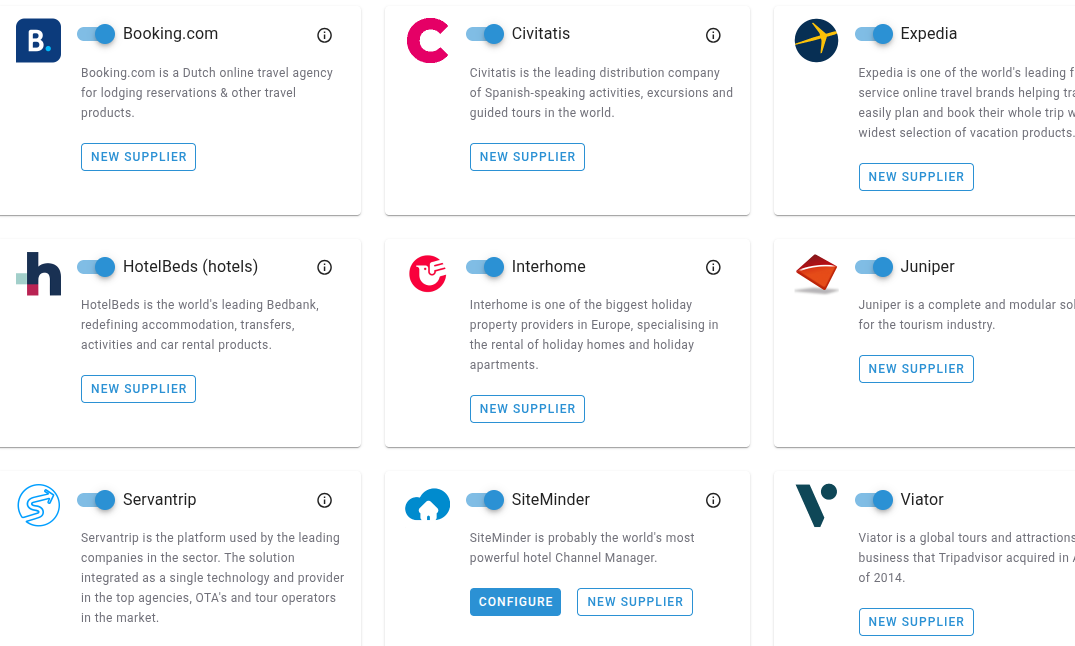This screenshot has width=1075, height=646.
Task: Switch off HotelBeds (hotels) toggle
Action: [x=96, y=267]
